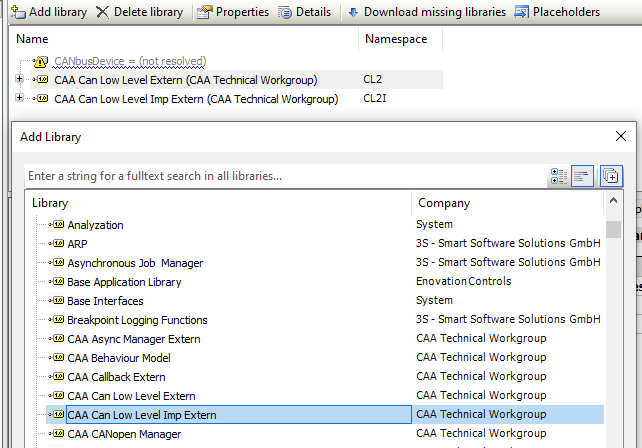
Task: Open library Details from the toolbar
Action: (304, 12)
